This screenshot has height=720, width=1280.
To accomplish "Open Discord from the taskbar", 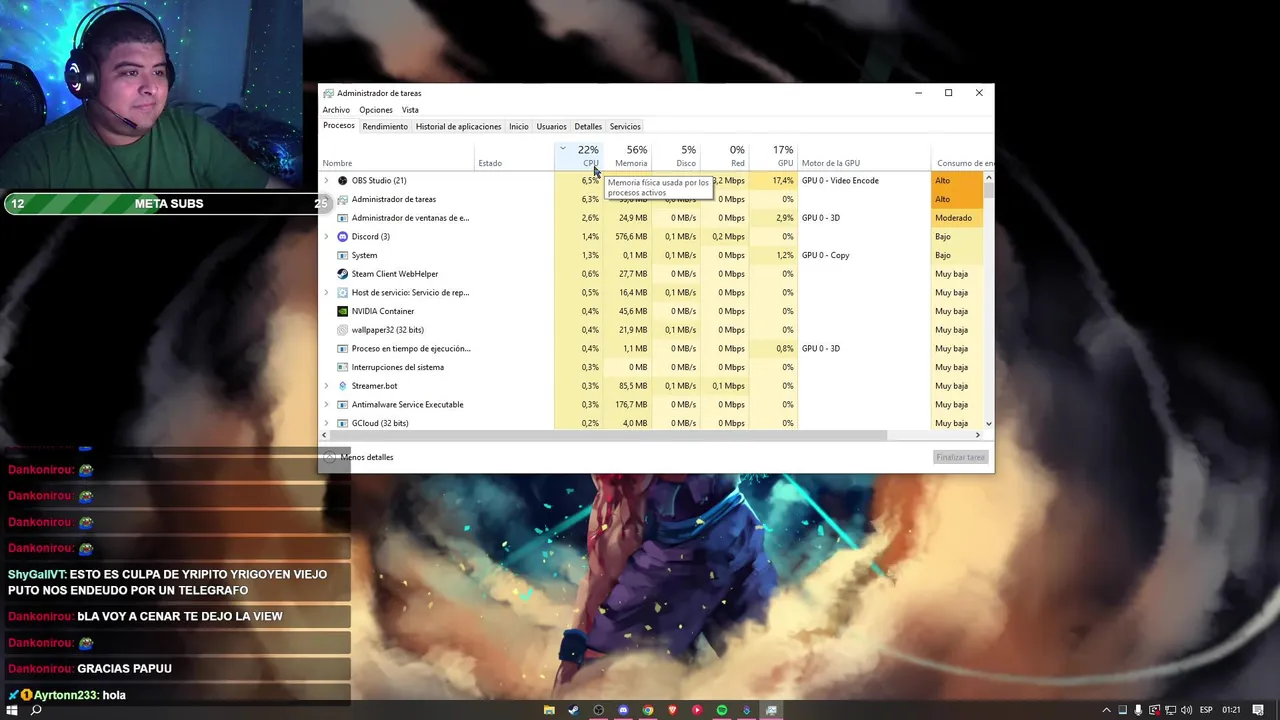I will (x=623, y=710).
